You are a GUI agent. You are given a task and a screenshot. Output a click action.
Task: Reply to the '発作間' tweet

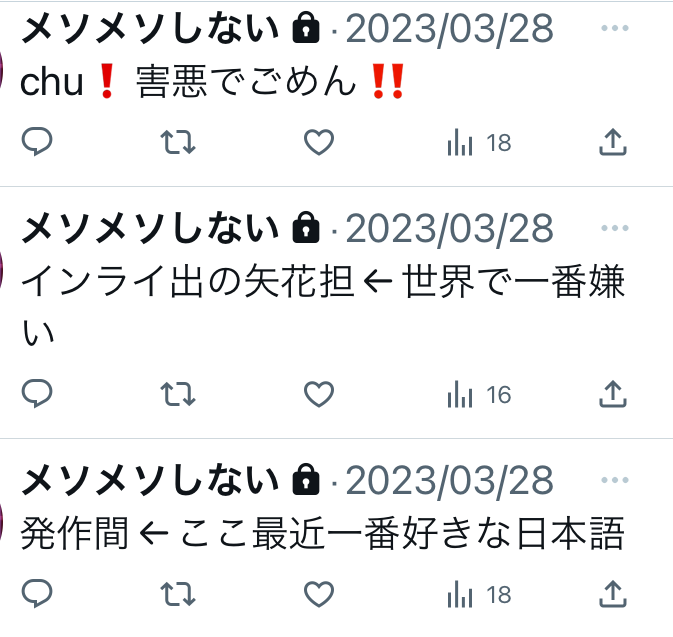point(37,594)
